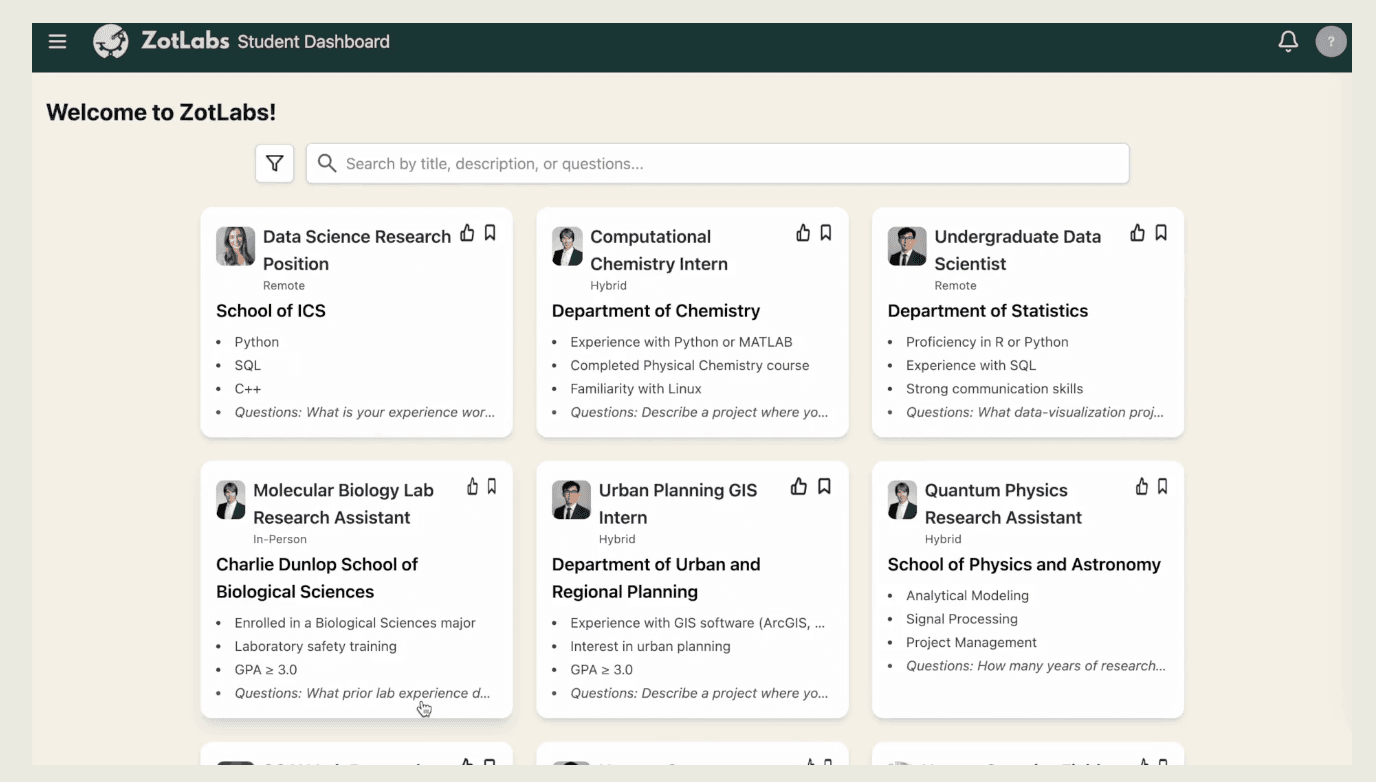
Task: Open the Urban Planning GIS Intern title
Action: 678,504
